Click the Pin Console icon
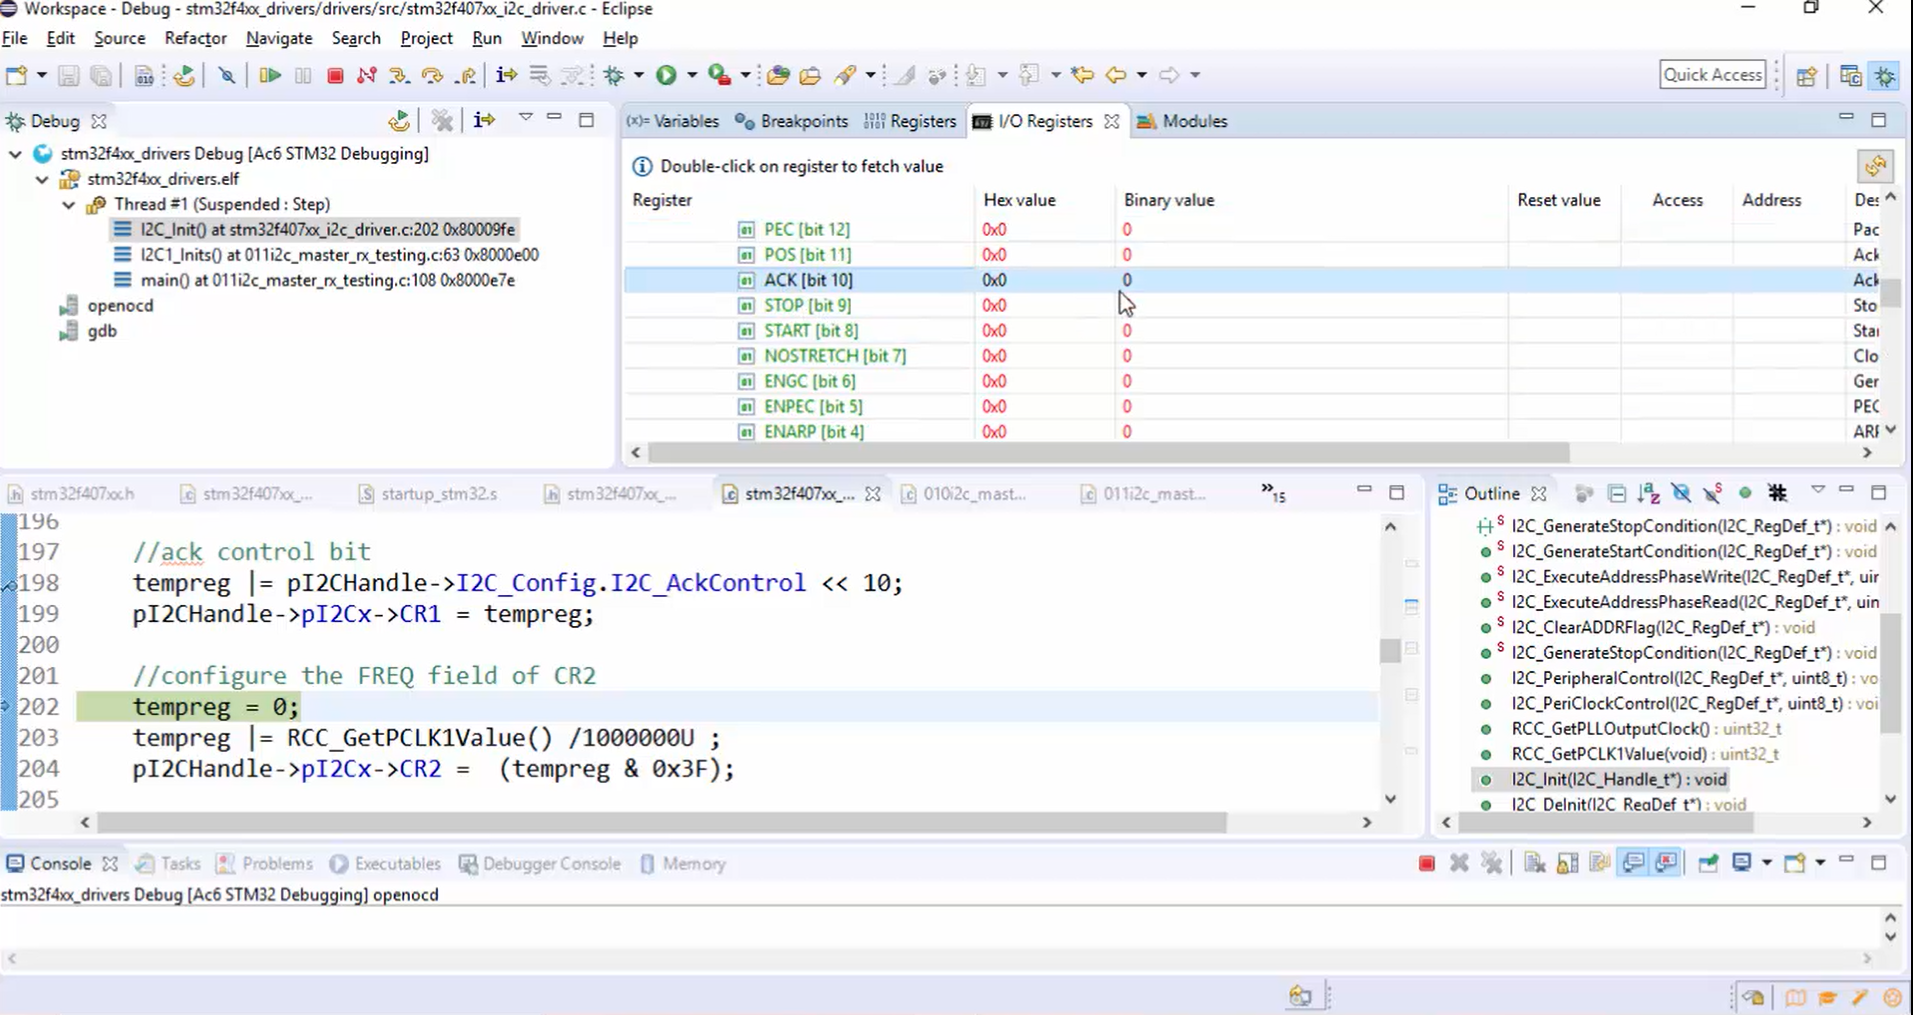This screenshot has width=1913, height=1015. coord(1708,863)
